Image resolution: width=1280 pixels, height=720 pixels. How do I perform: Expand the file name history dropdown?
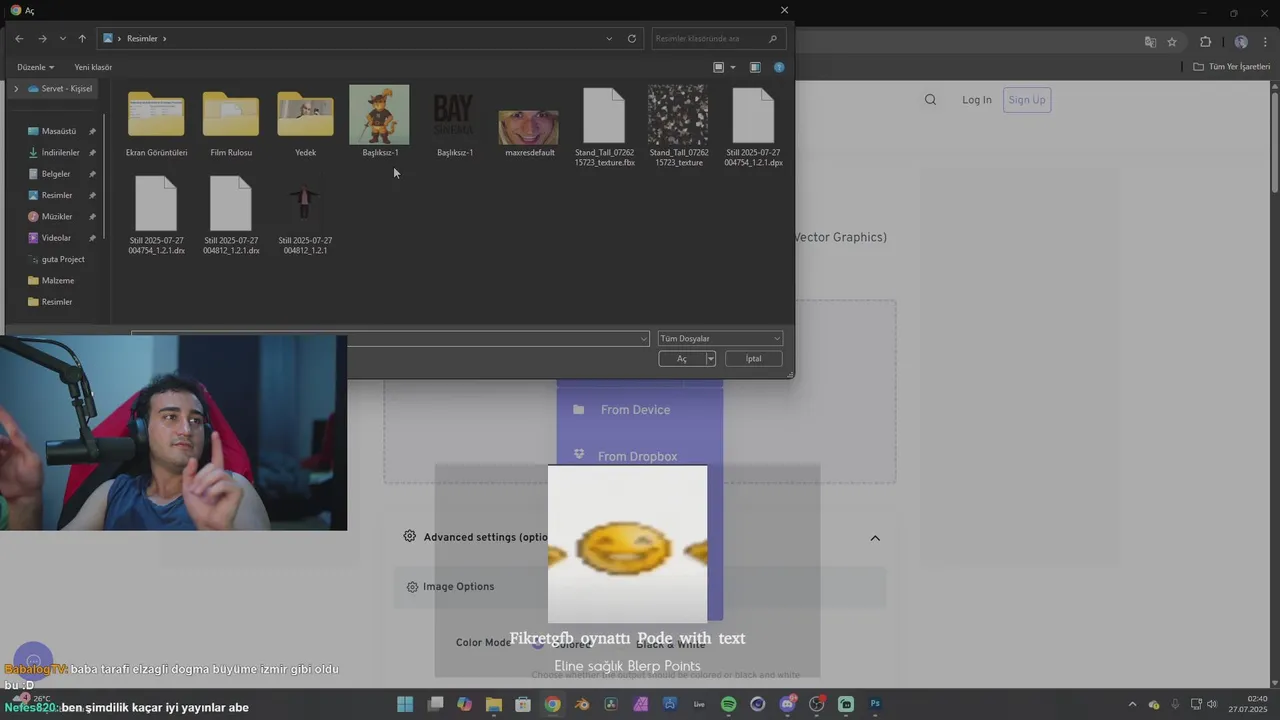[x=643, y=339]
